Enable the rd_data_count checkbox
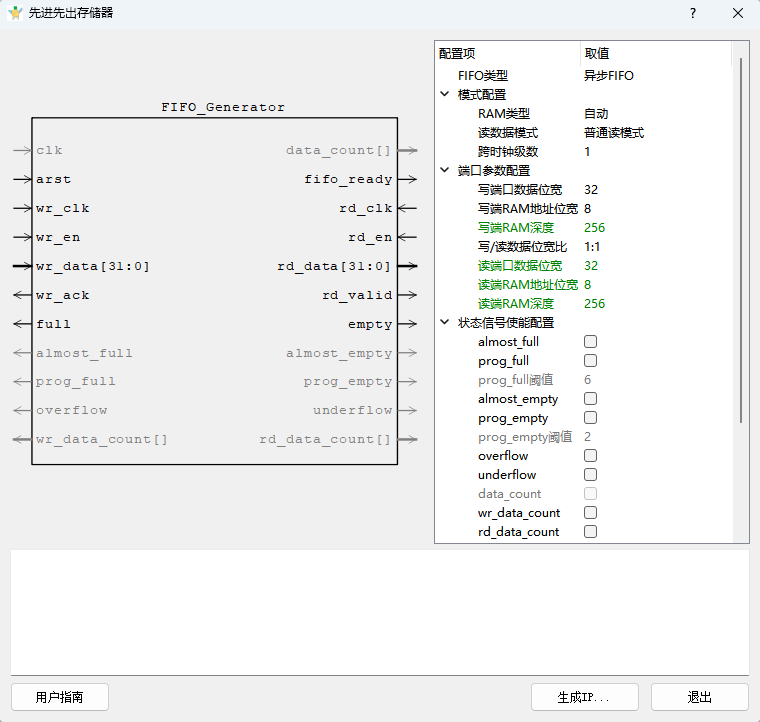760x722 pixels. (590, 532)
